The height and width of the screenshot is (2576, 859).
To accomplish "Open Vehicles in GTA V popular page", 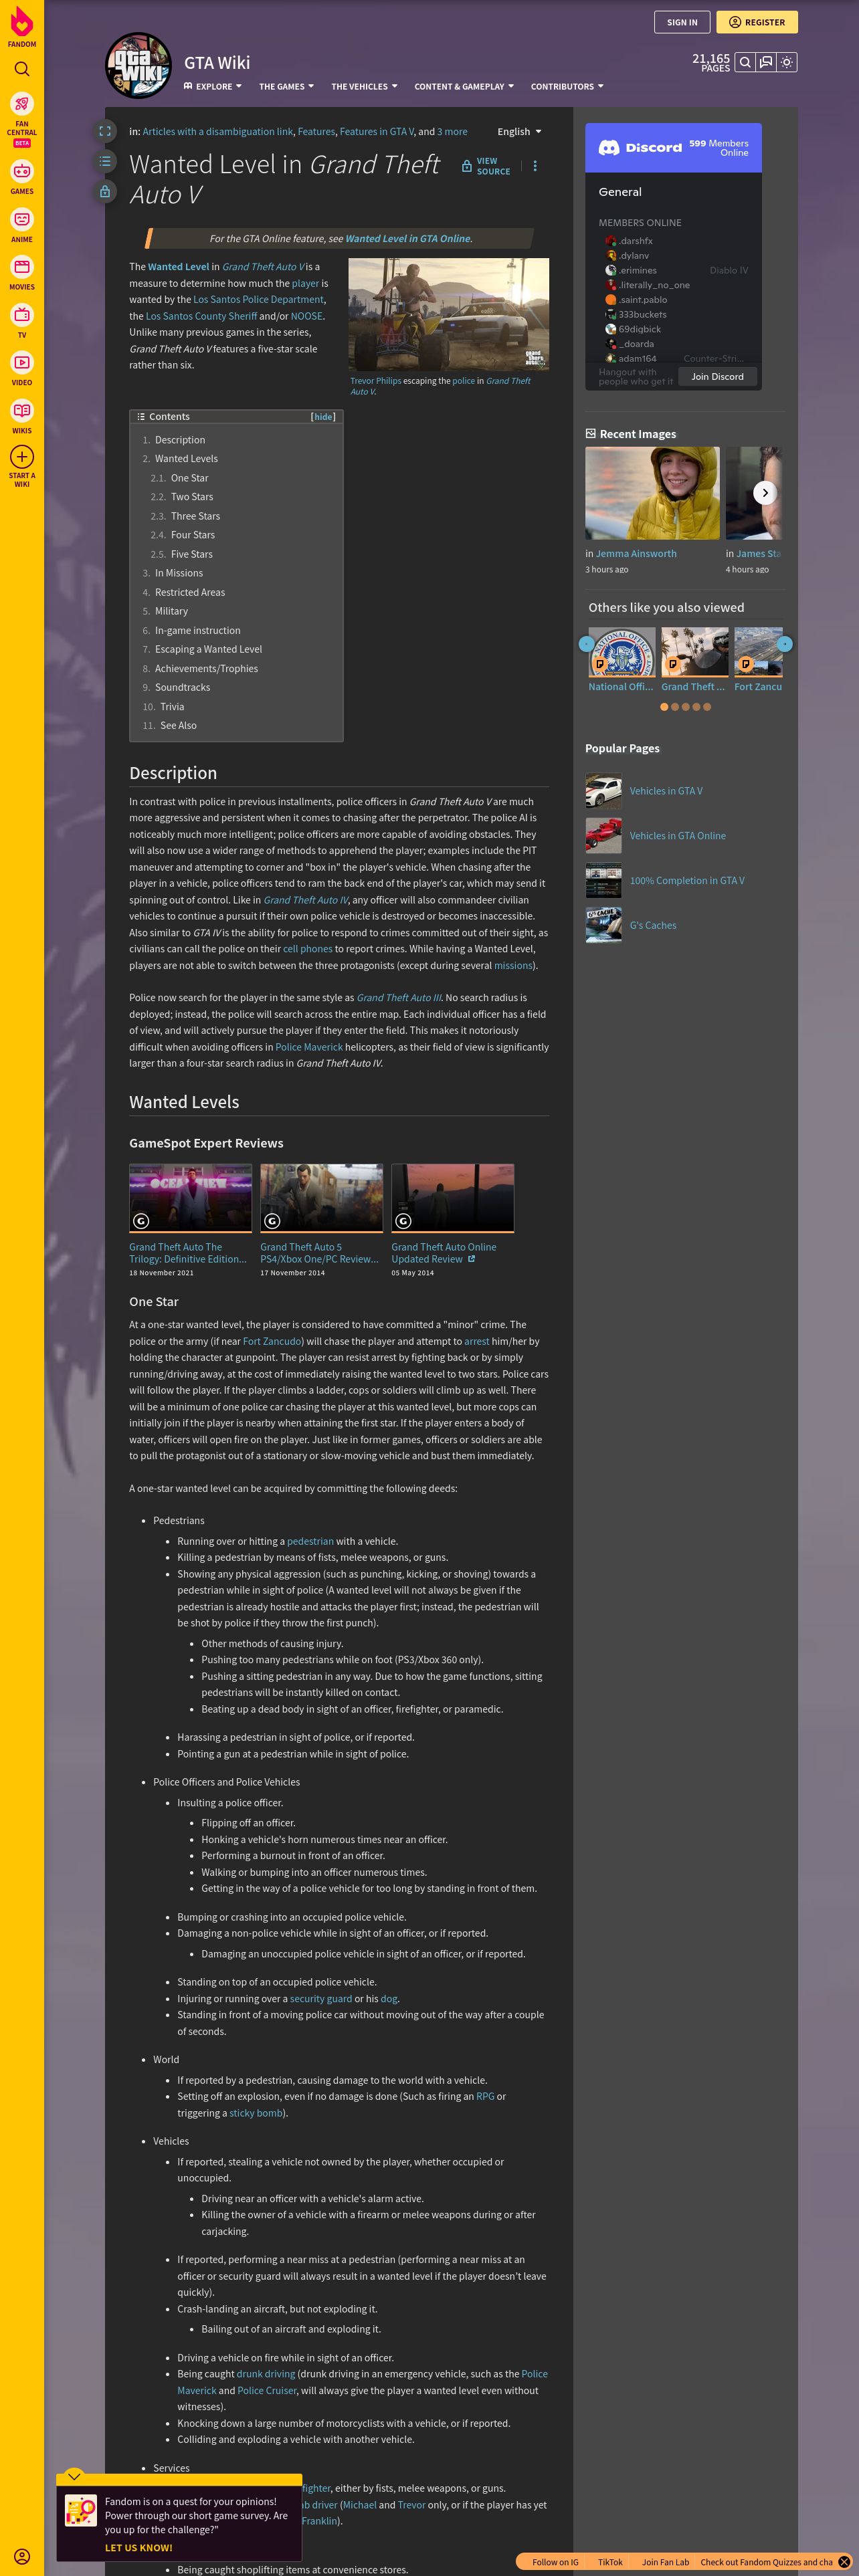I will [666, 791].
